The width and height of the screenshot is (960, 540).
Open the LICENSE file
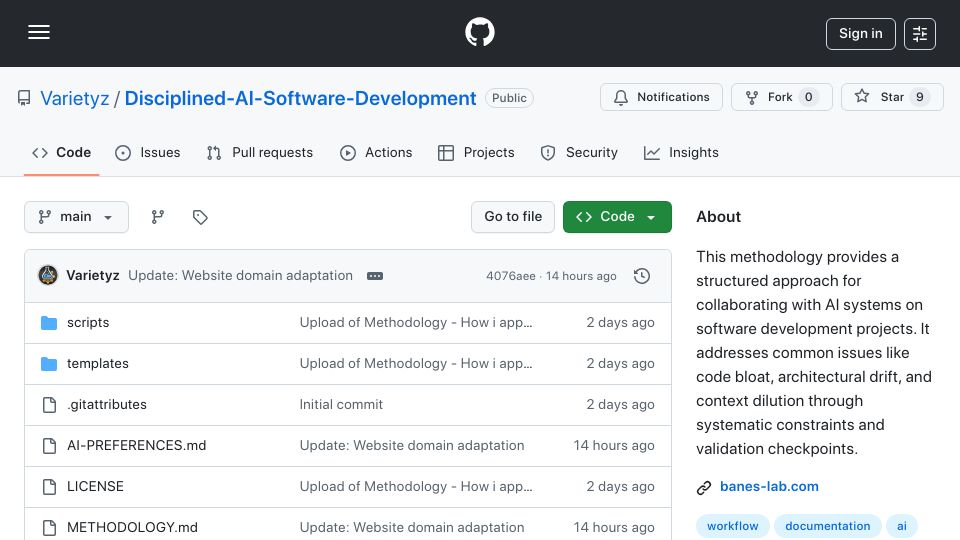click(x=96, y=487)
